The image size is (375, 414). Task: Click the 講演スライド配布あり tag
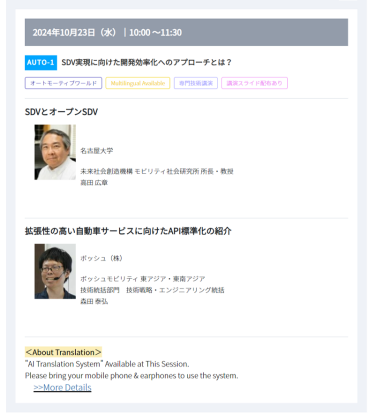tap(254, 83)
